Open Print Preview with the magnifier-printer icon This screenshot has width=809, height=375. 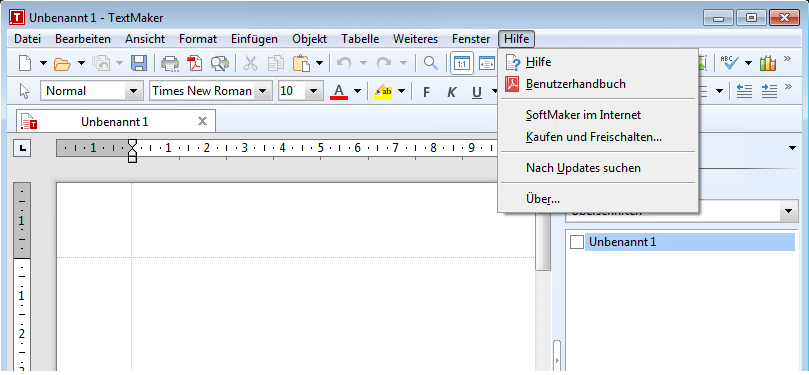pyautogui.click(x=219, y=63)
